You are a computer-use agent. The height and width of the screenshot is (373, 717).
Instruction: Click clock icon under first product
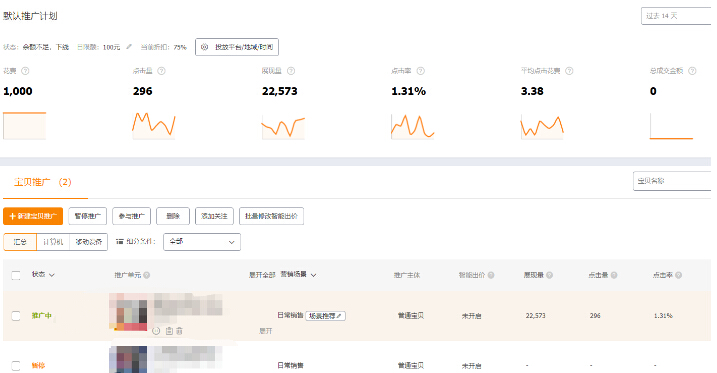[156, 330]
